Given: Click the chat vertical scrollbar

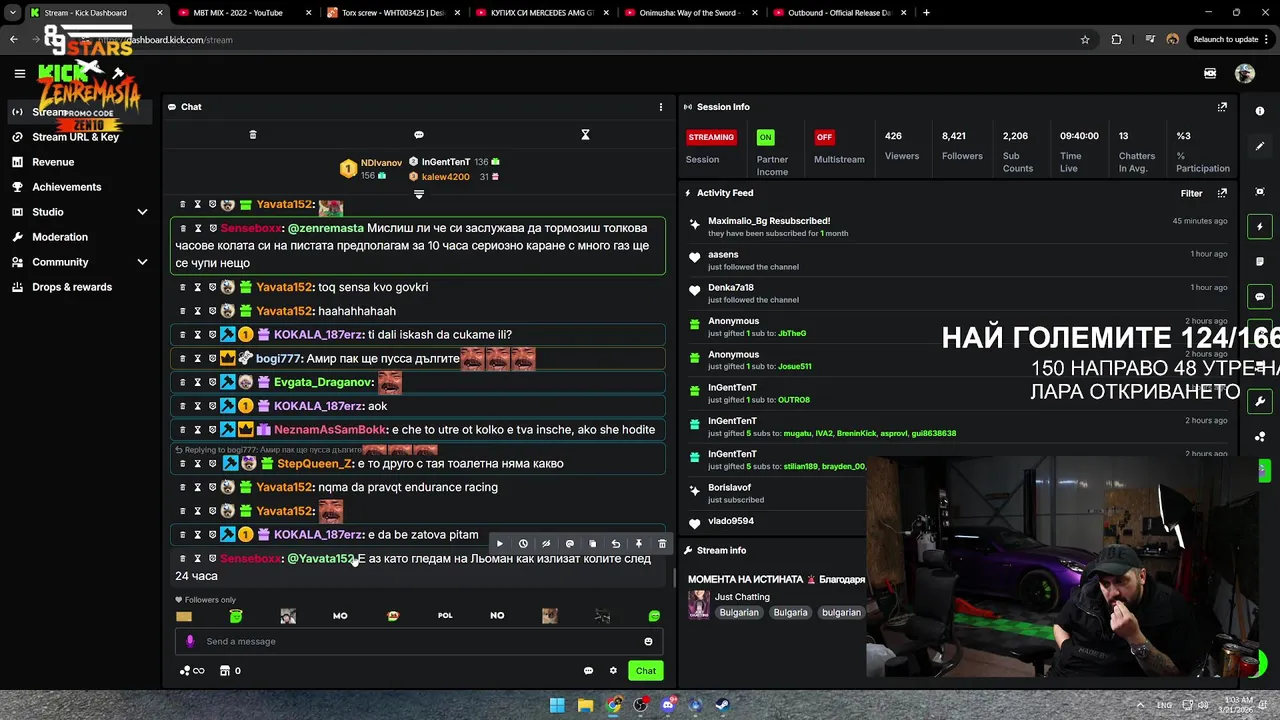Looking at the screenshot, I should pyautogui.click(x=673, y=578).
